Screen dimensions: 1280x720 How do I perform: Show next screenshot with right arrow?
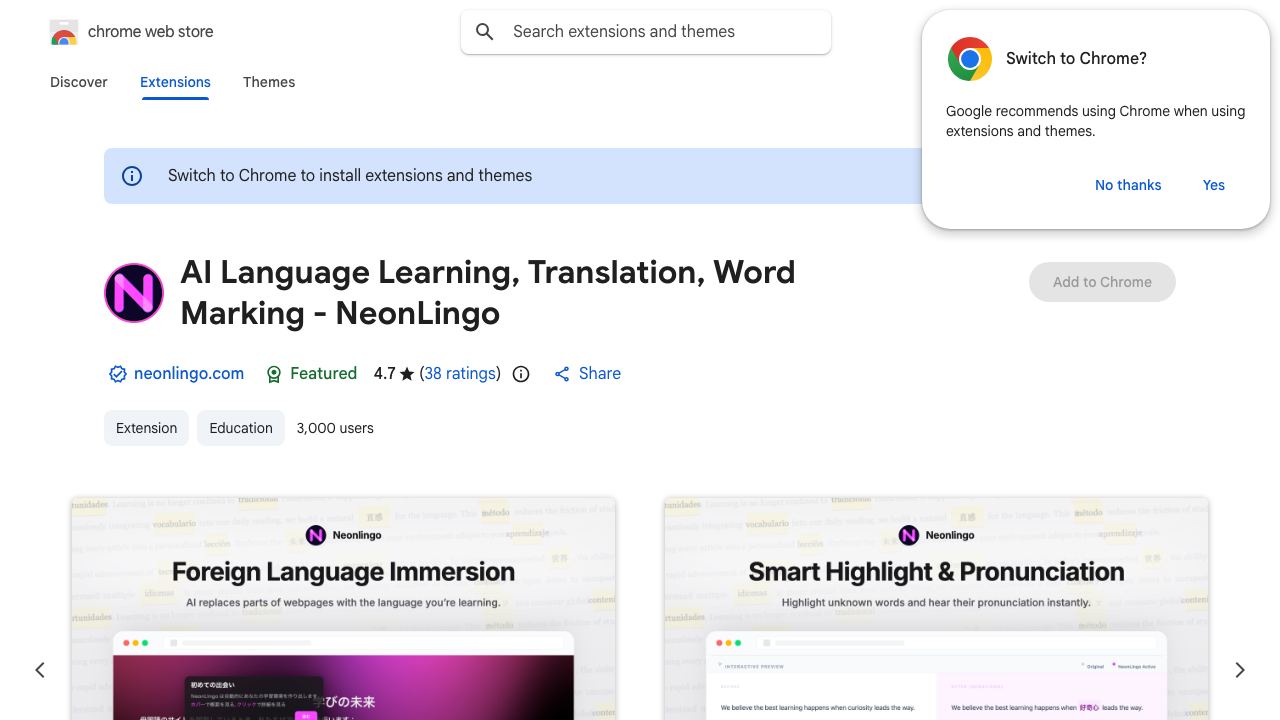coord(1240,670)
